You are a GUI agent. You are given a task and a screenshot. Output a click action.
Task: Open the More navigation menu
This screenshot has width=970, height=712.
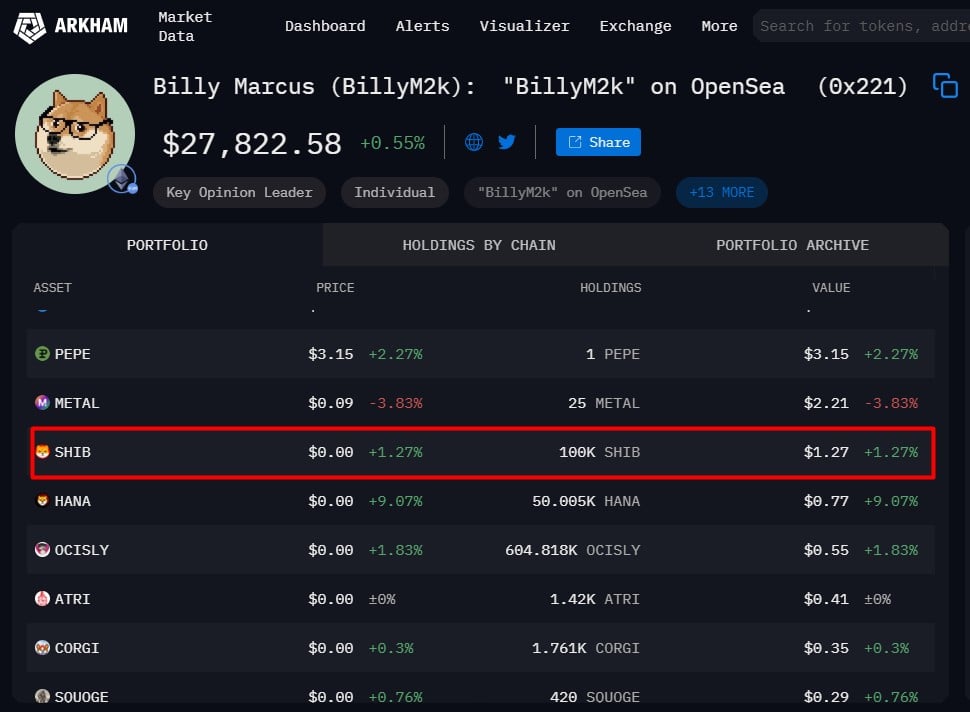click(x=719, y=26)
